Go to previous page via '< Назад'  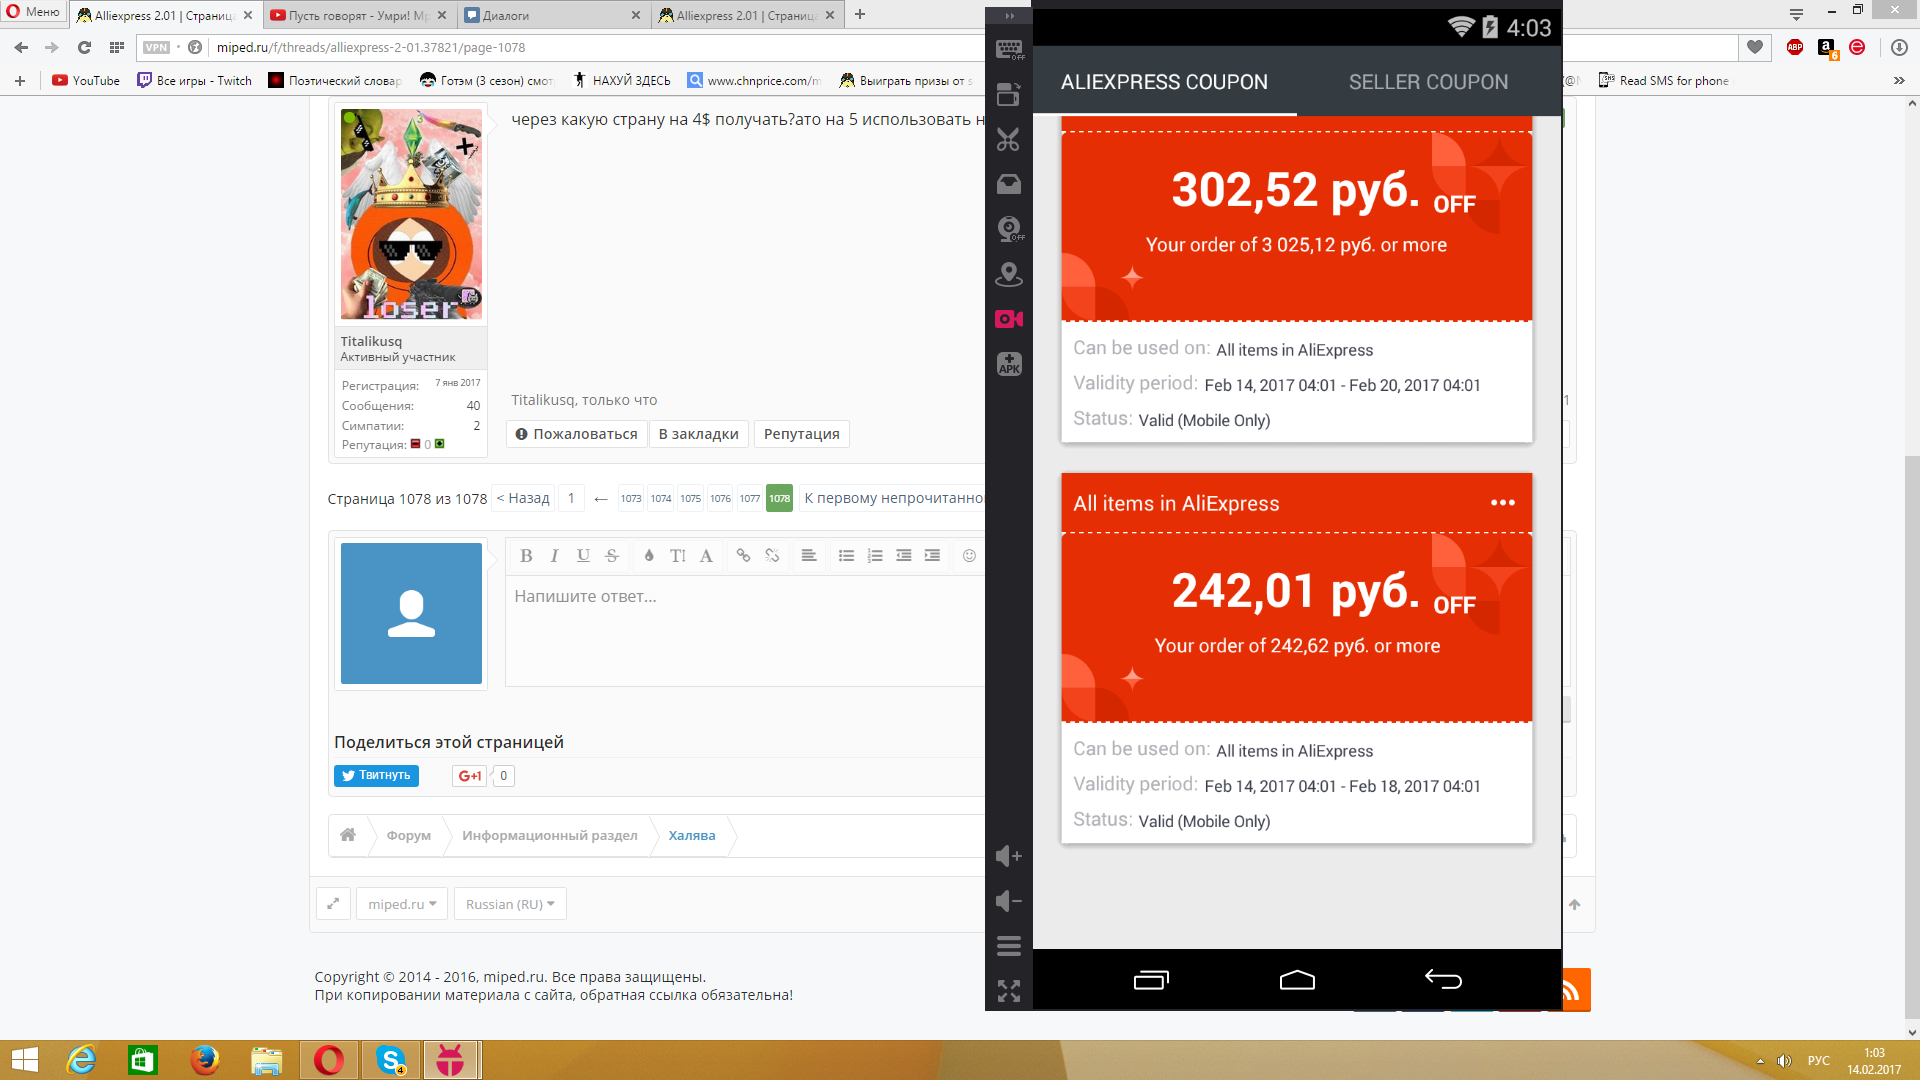click(x=523, y=498)
